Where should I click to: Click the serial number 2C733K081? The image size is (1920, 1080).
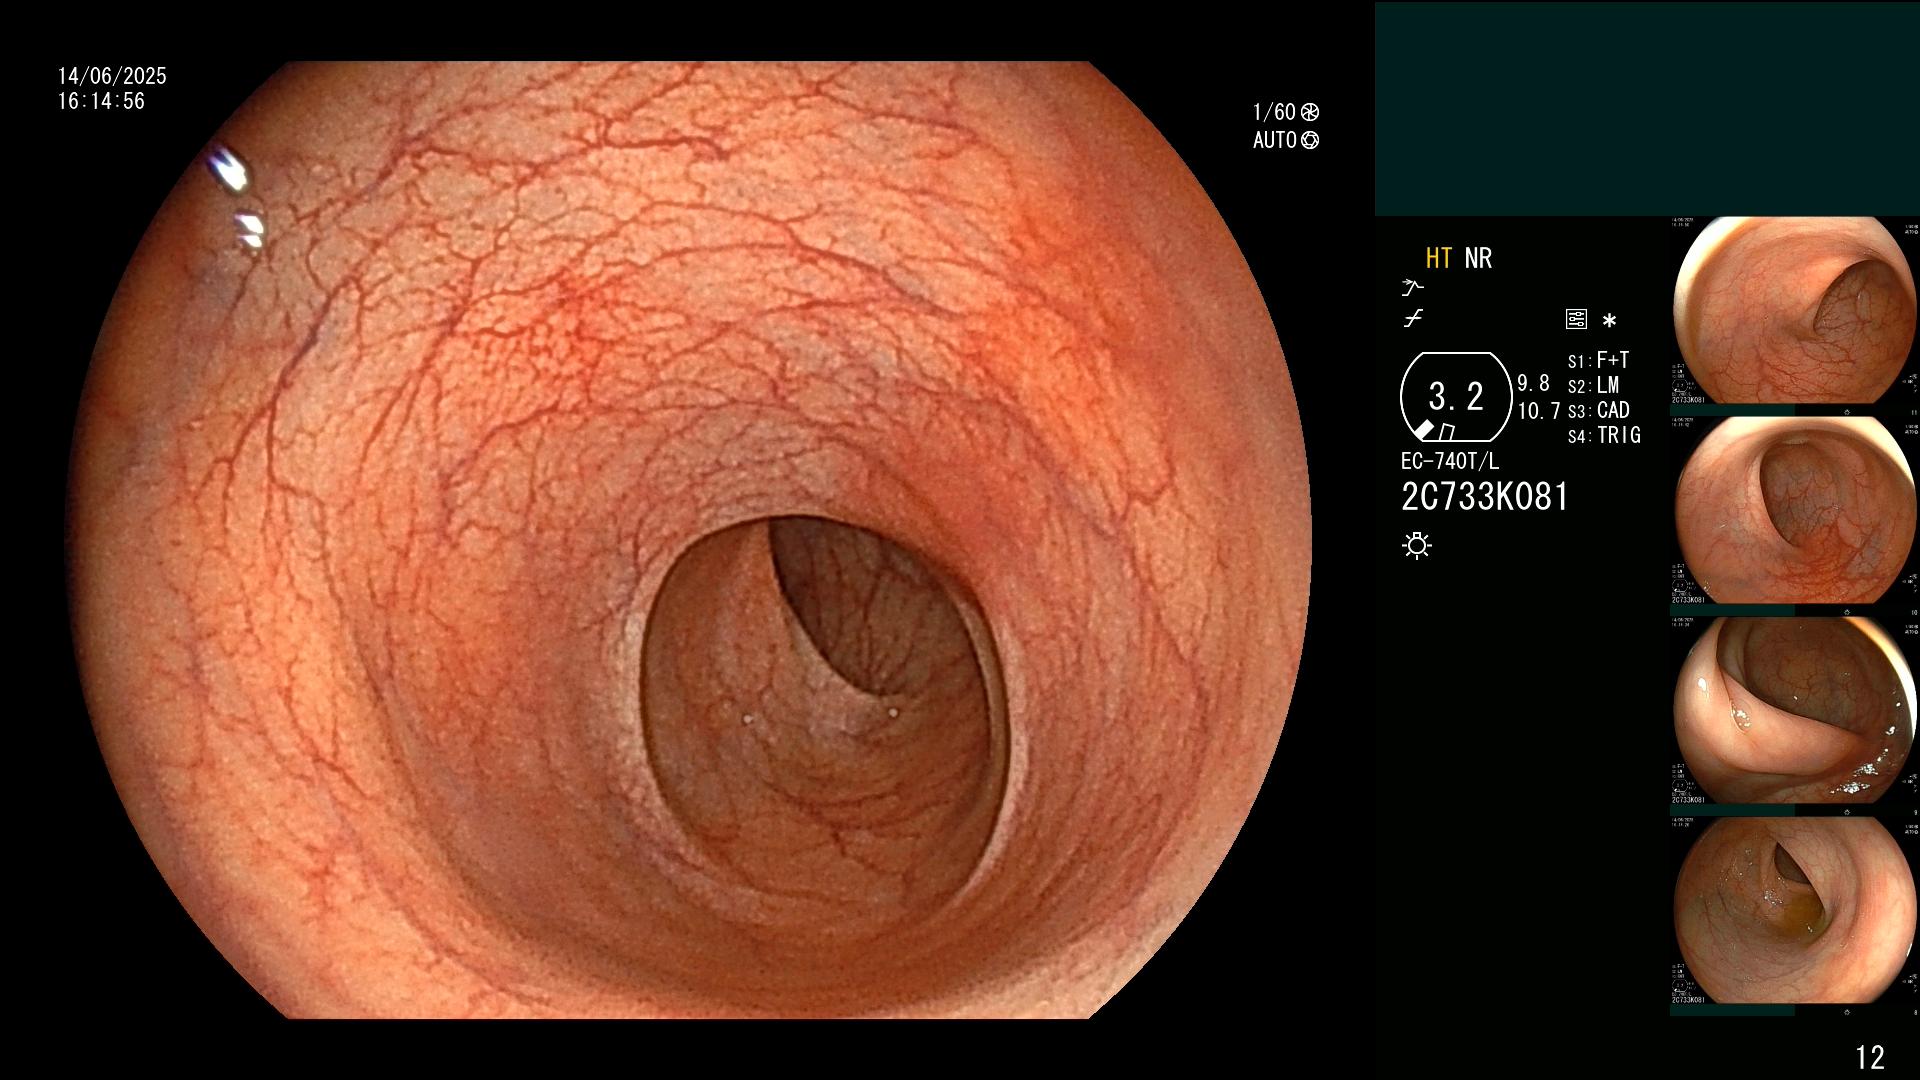[x=1485, y=497]
